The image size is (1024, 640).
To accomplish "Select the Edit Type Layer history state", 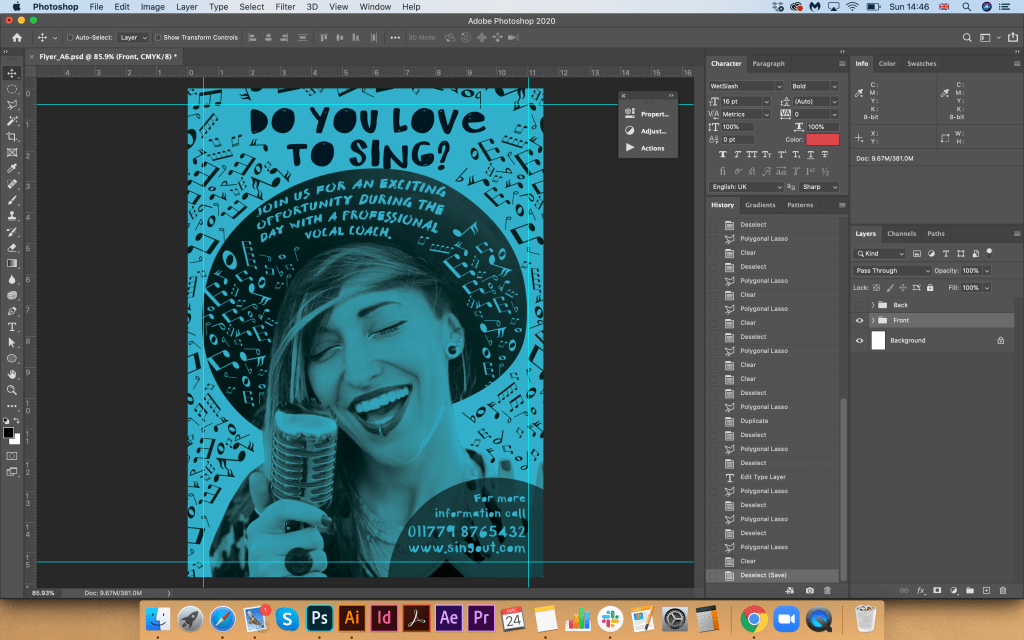I will point(762,477).
